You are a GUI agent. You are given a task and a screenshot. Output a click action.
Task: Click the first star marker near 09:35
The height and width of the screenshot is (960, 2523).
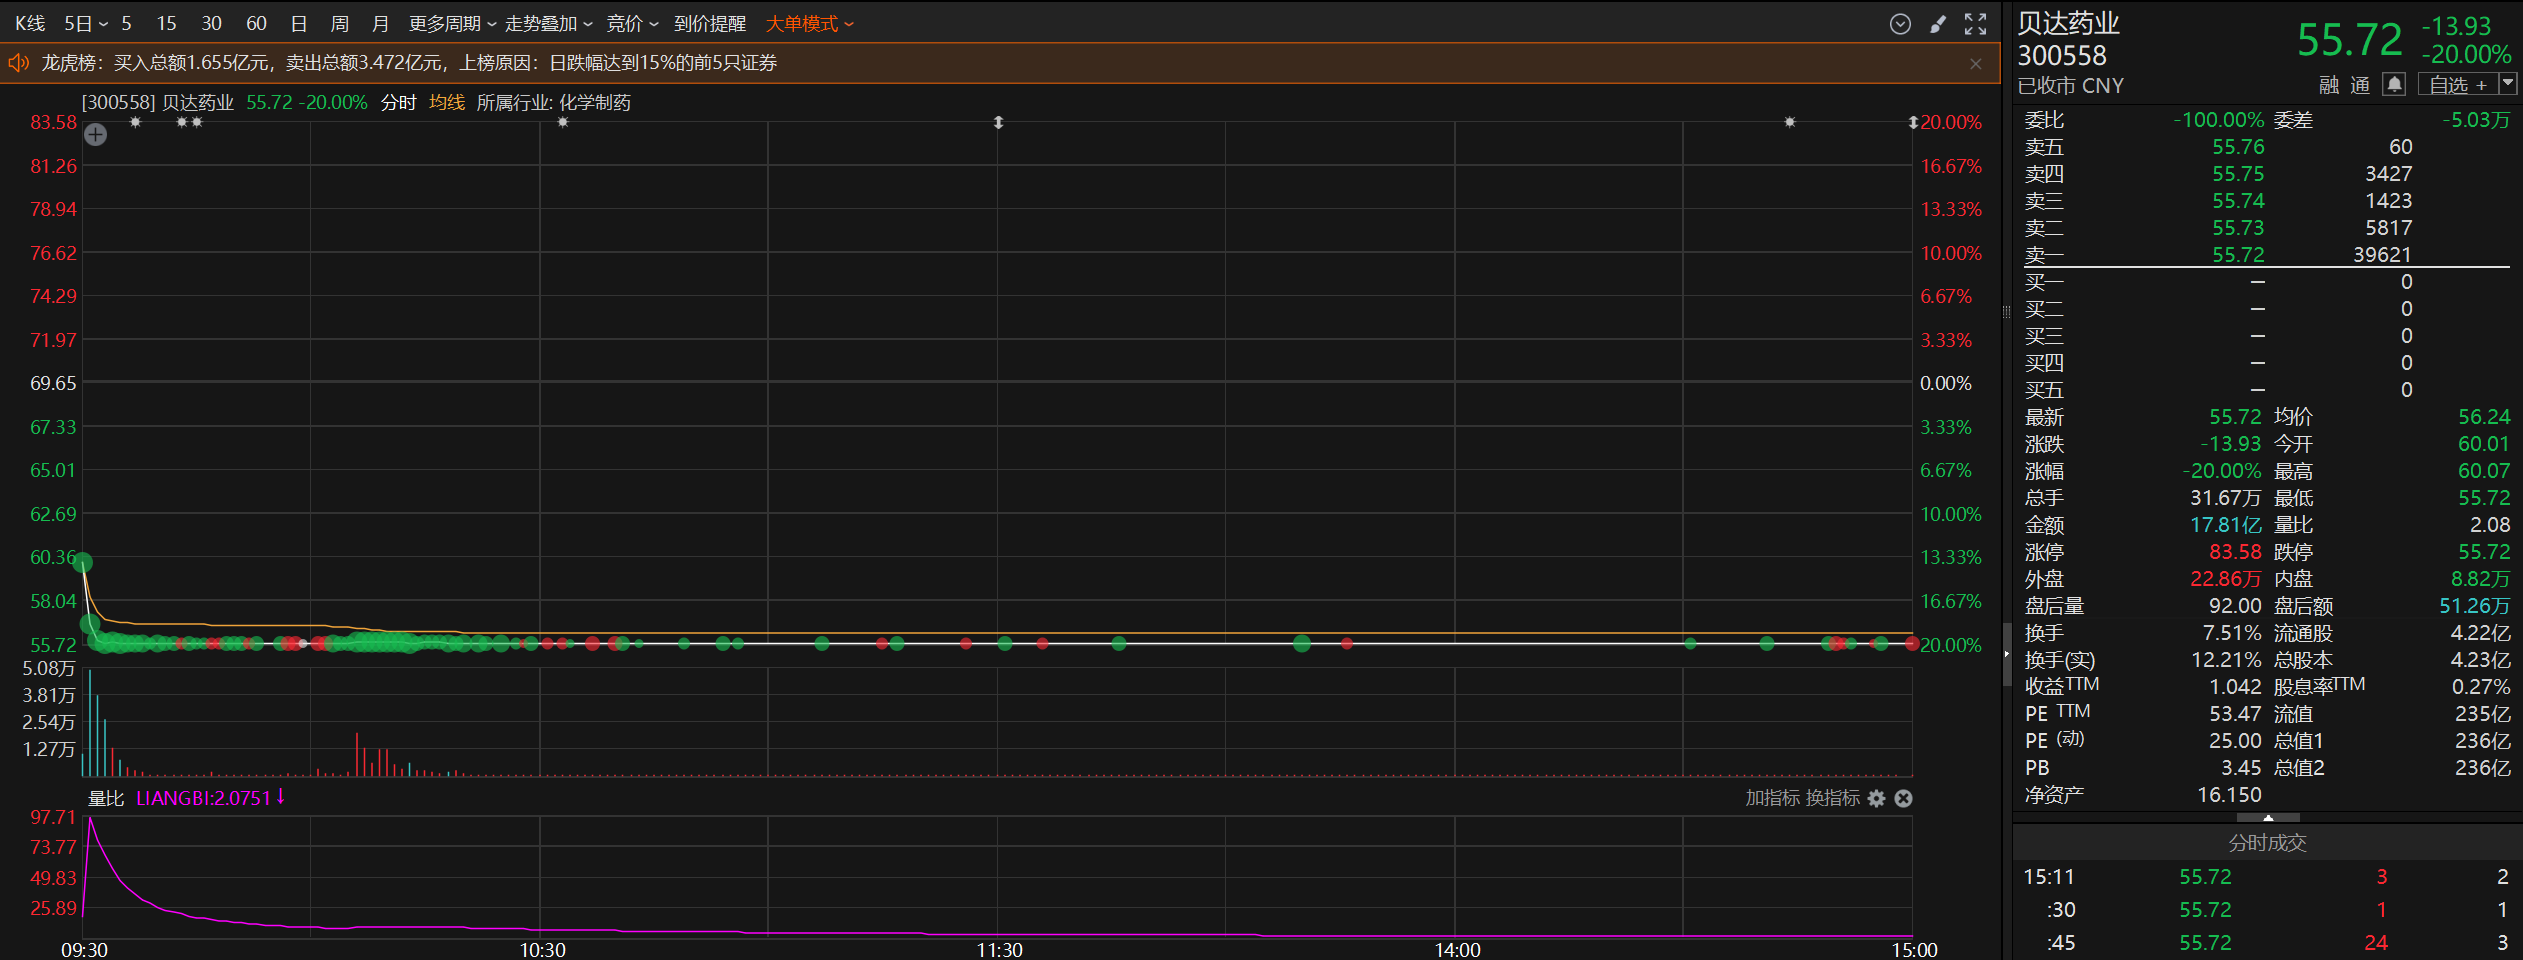136,122
